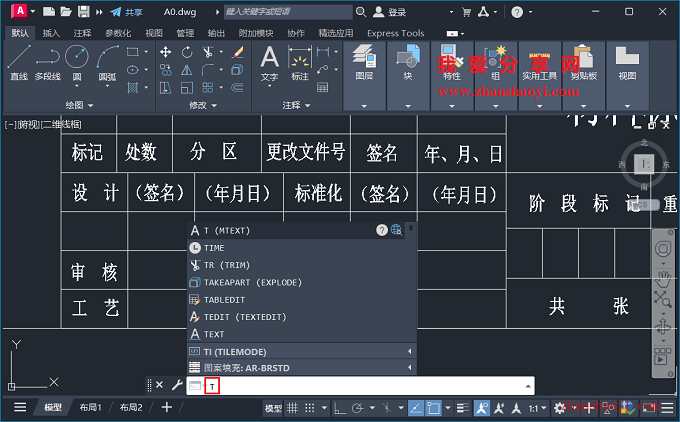Image resolution: width=680 pixels, height=422 pixels.
Task: Open the Dimension (标注) tool
Action: tap(300, 63)
